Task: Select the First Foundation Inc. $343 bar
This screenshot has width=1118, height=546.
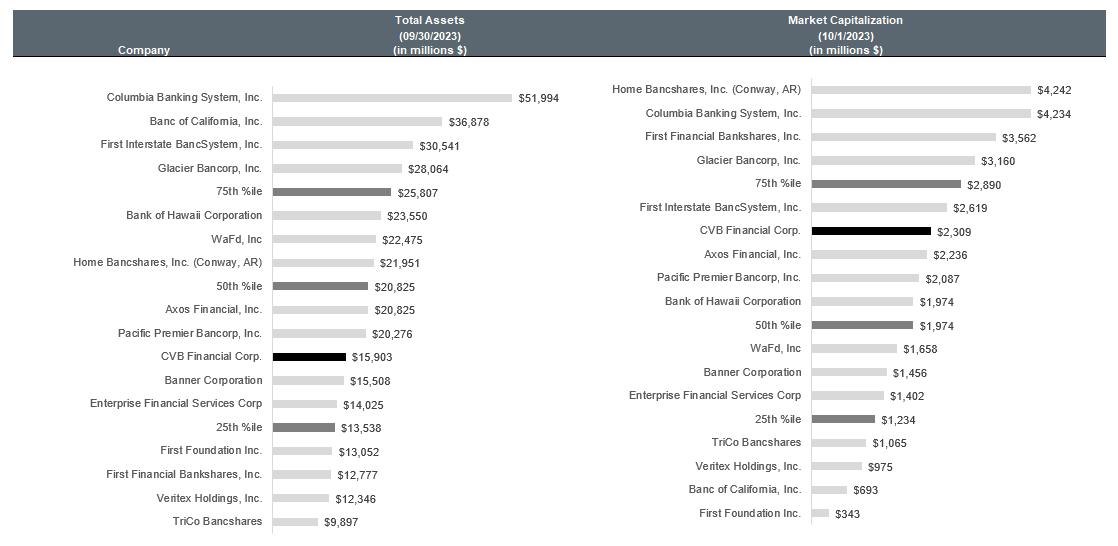Action: pyautogui.click(x=820, y=514)
